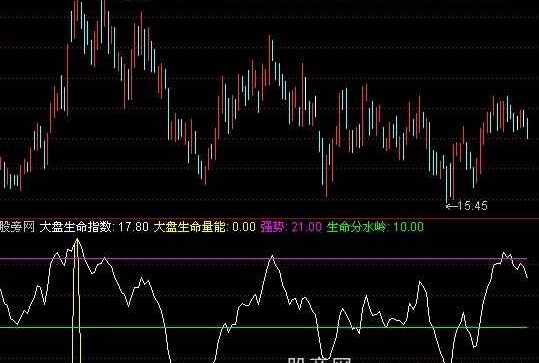Click the 0.00 volume energy value
539x363 pixels.
(244, 227)
